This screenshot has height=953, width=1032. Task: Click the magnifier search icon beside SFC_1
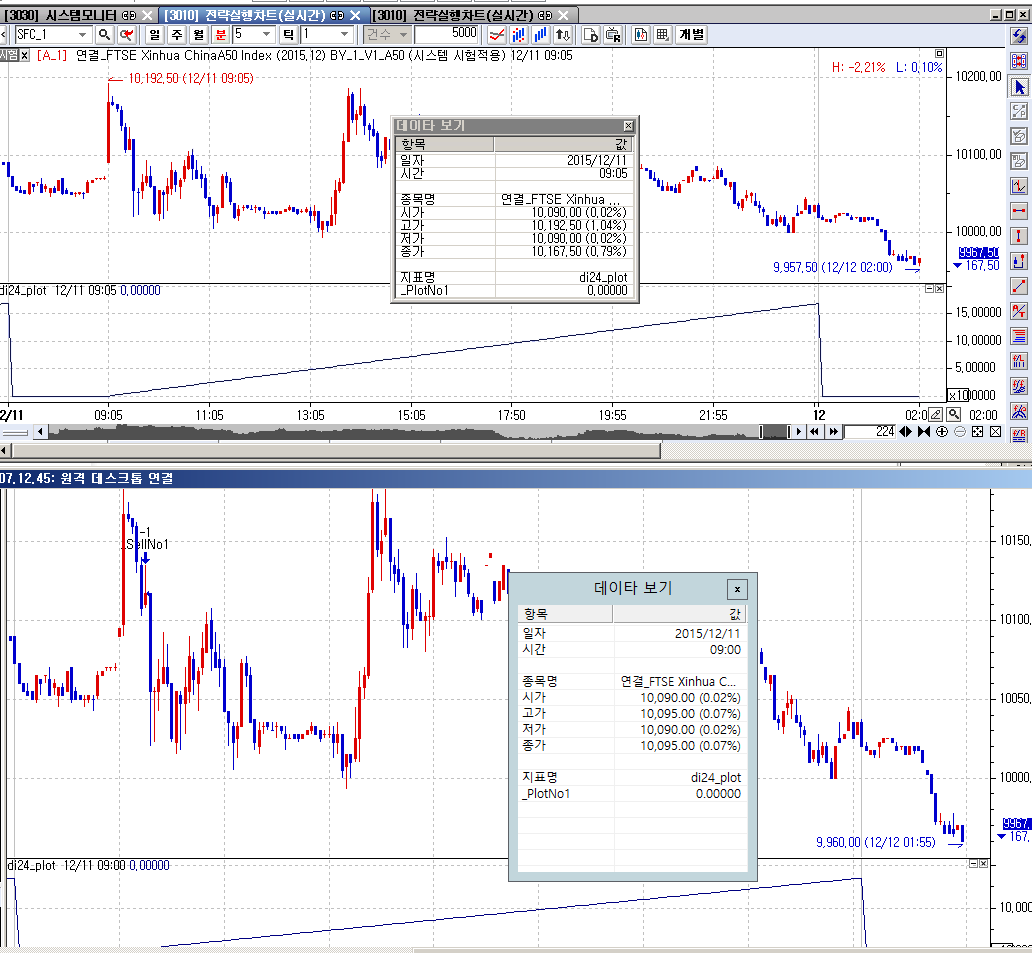coord(104,35)
